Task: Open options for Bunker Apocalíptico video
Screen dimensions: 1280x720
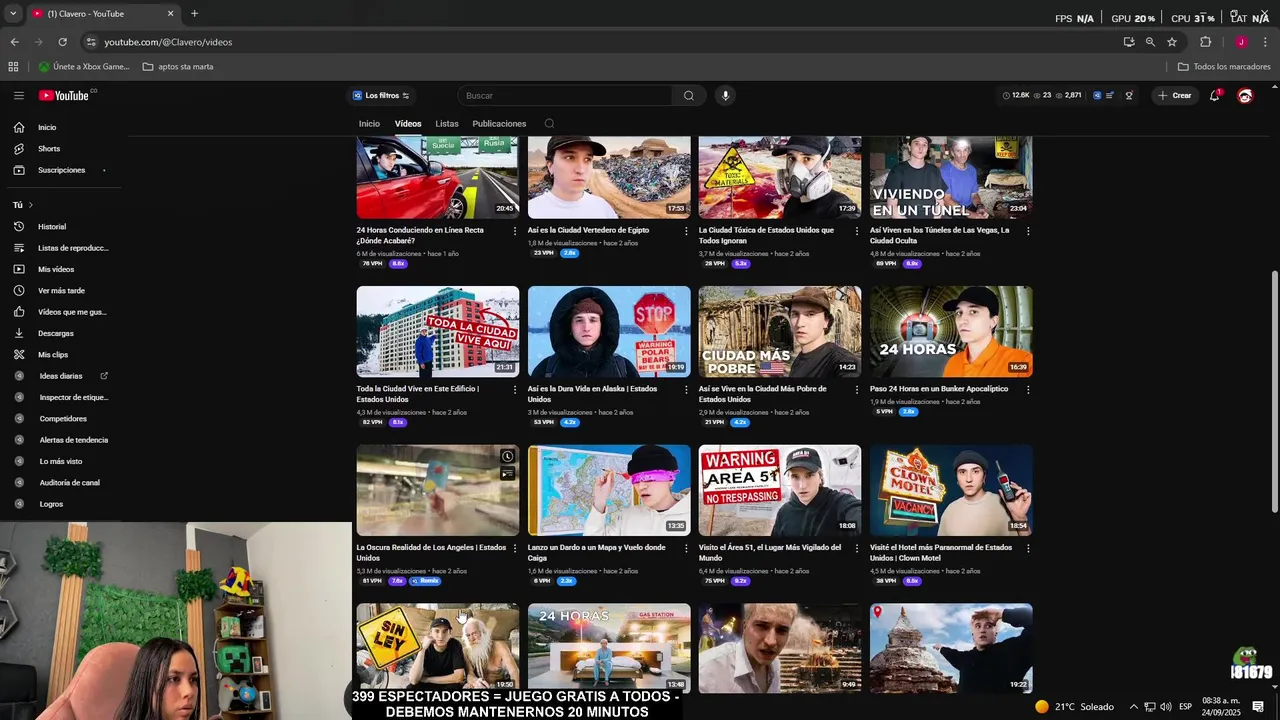Action: (1028, 390)
